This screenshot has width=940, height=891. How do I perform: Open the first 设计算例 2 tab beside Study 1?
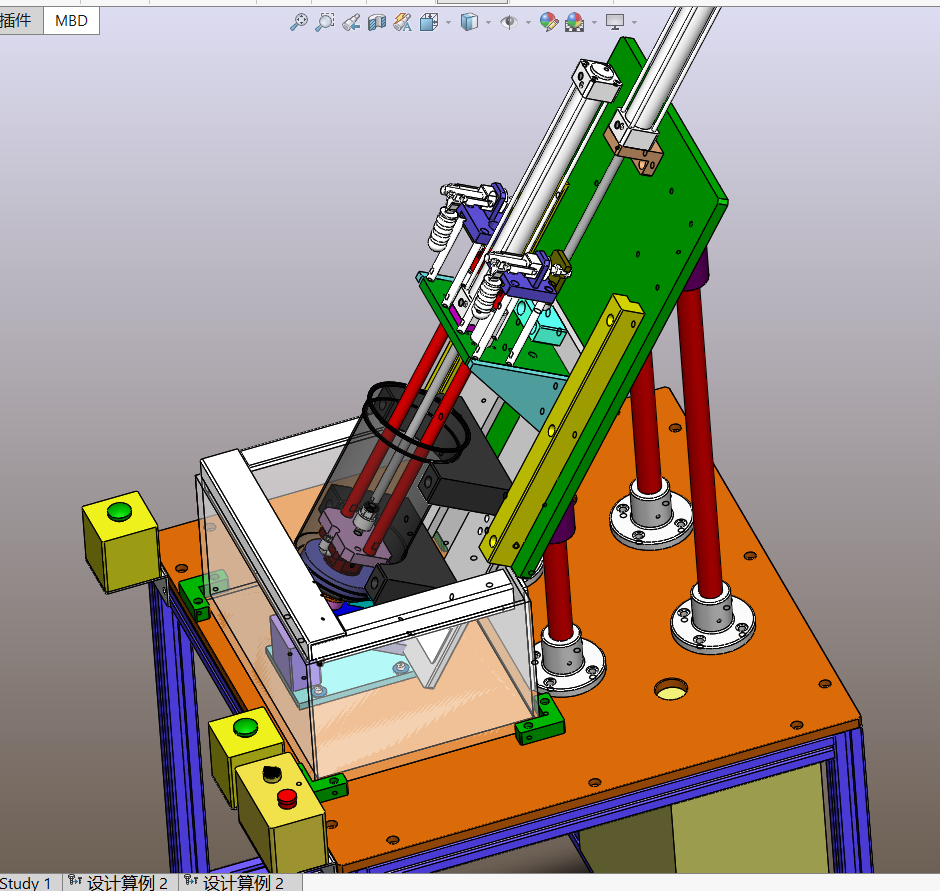click(x=118, y=883)
